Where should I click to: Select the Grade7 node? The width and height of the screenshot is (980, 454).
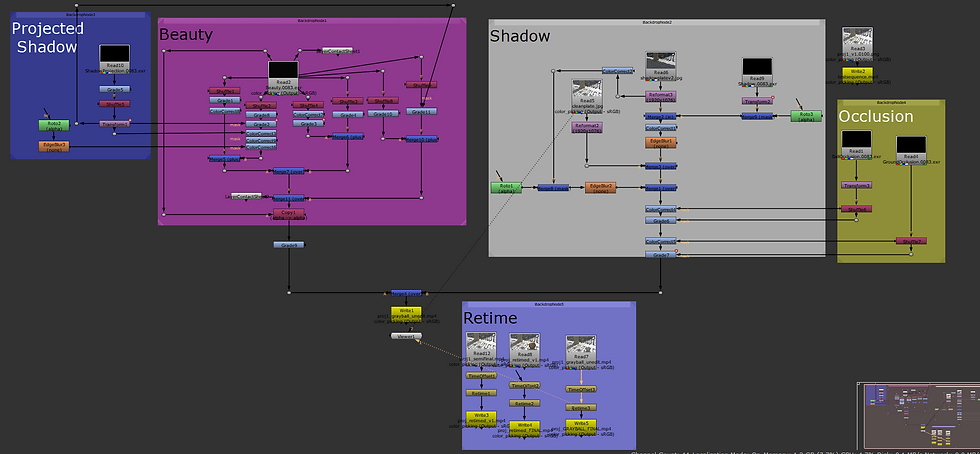click(661, 255)
